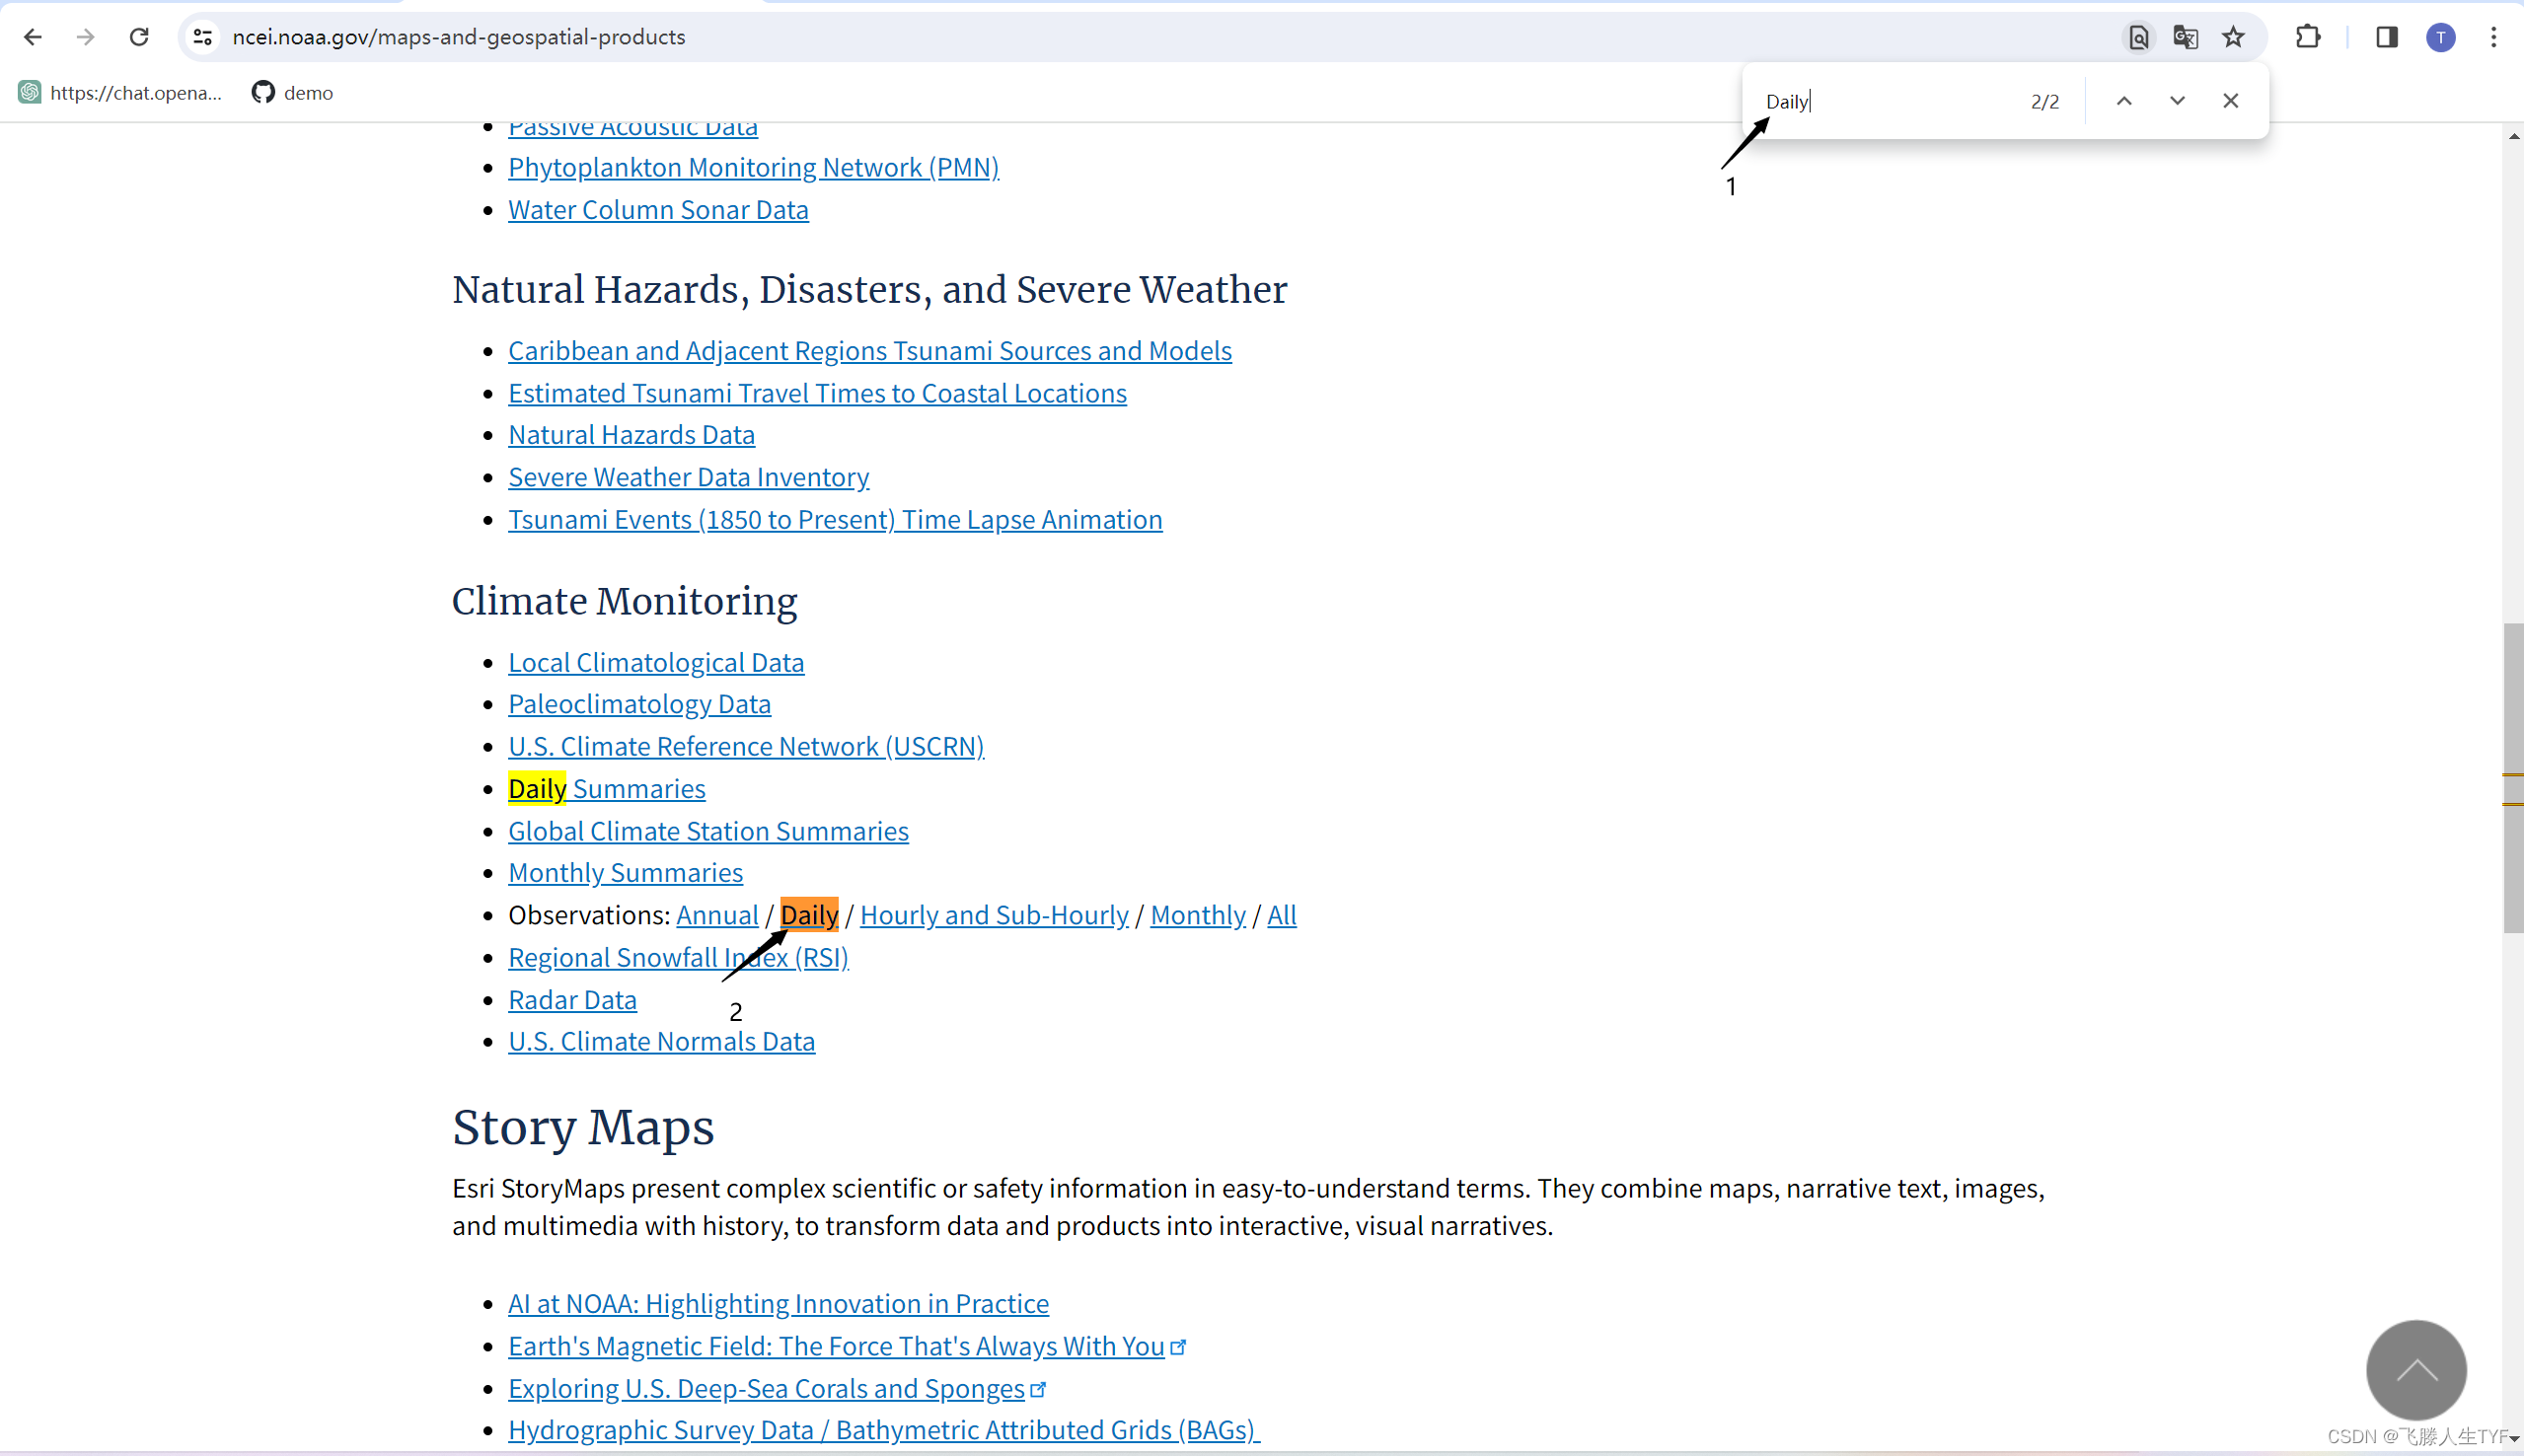Click Natural Hazards, Disasters, and Severe Weather heading
Viewport: 2524px width, 1456px height.
869,290
